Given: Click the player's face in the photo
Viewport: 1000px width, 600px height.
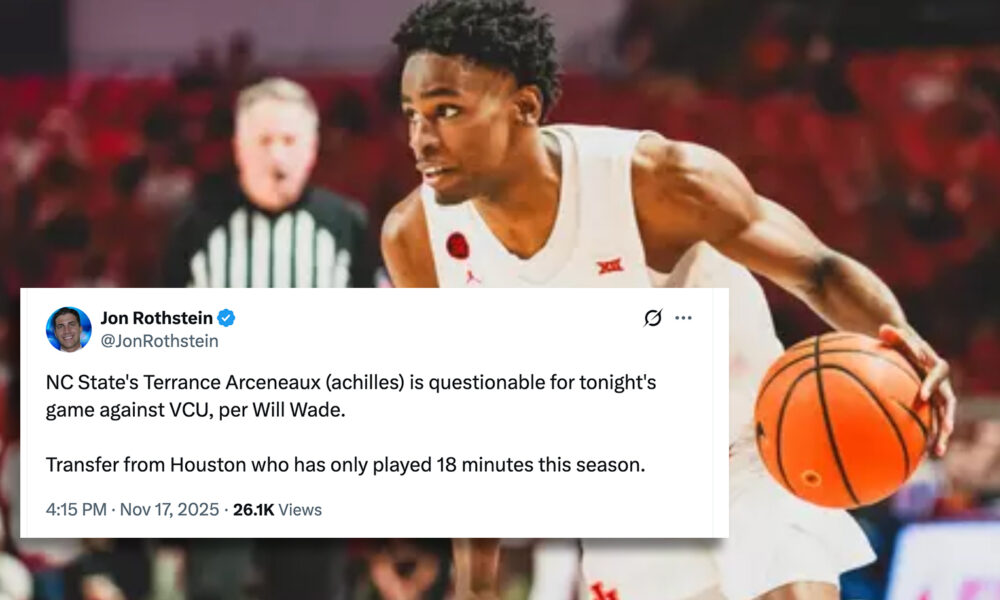Looking at the screenshot, I should [460, 128].
